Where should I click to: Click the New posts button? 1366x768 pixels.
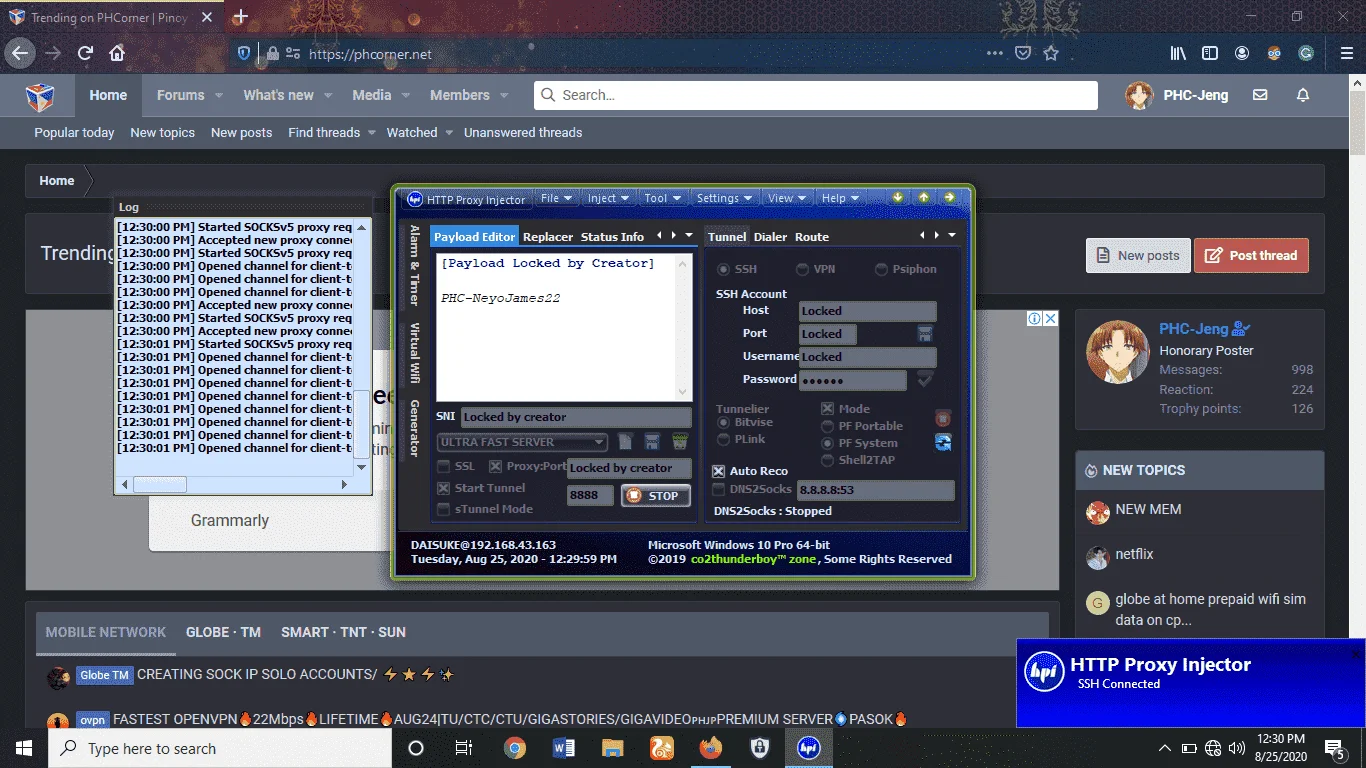(1138, 255)
